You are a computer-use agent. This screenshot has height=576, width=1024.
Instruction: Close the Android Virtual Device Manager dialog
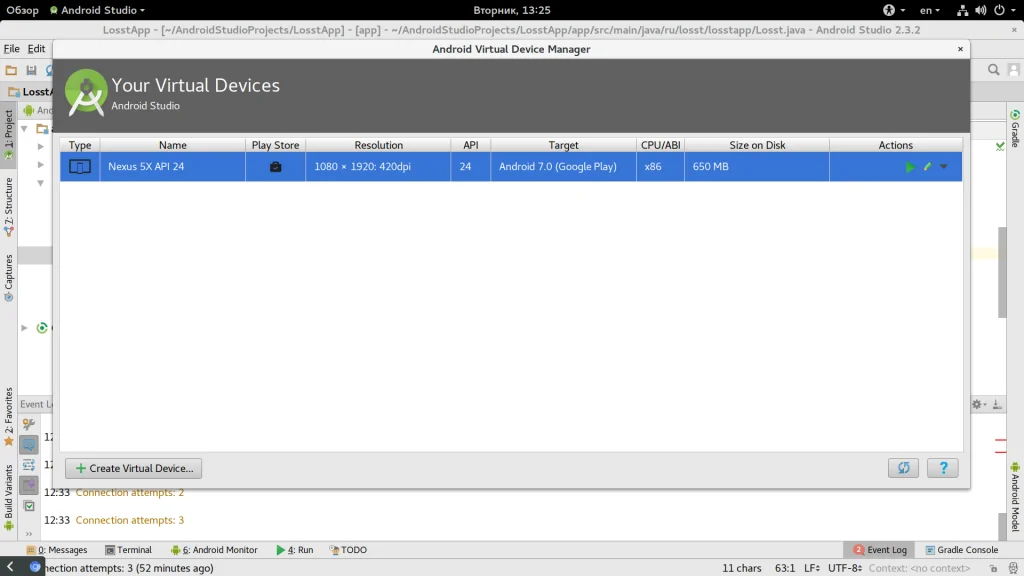(x=960, y=49)
